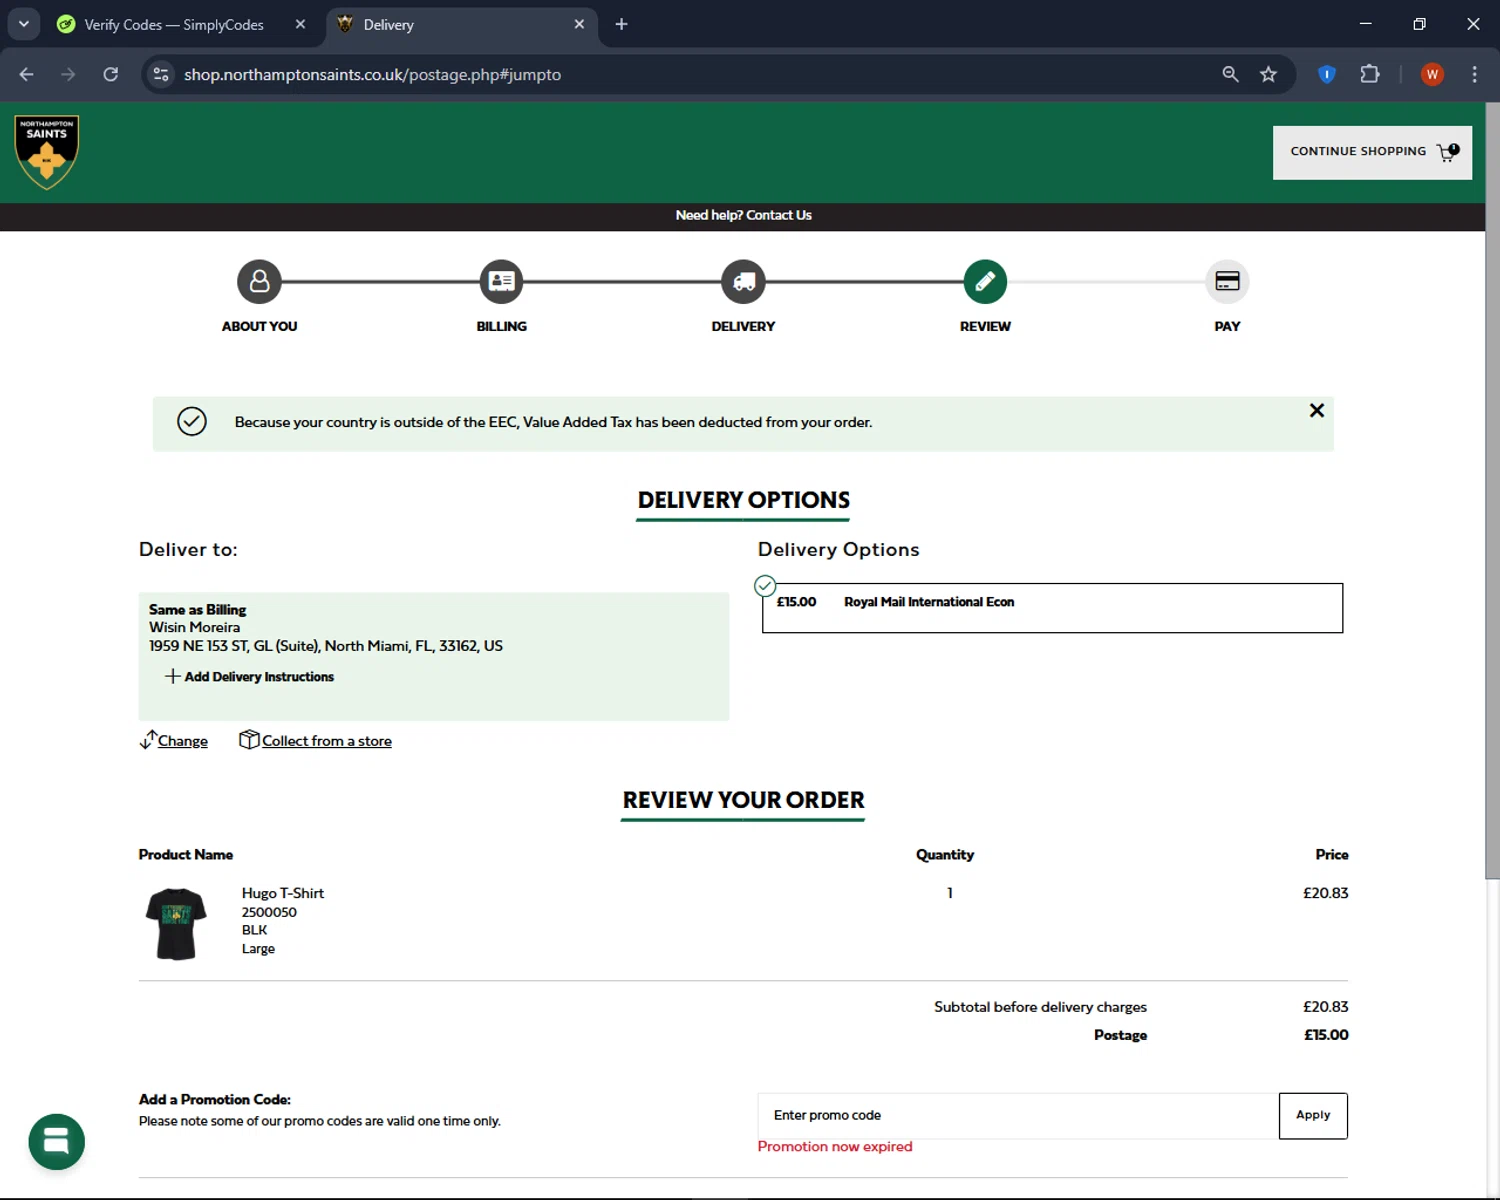
Task: Jump to the Pay card step icon
Action: 1227,282
